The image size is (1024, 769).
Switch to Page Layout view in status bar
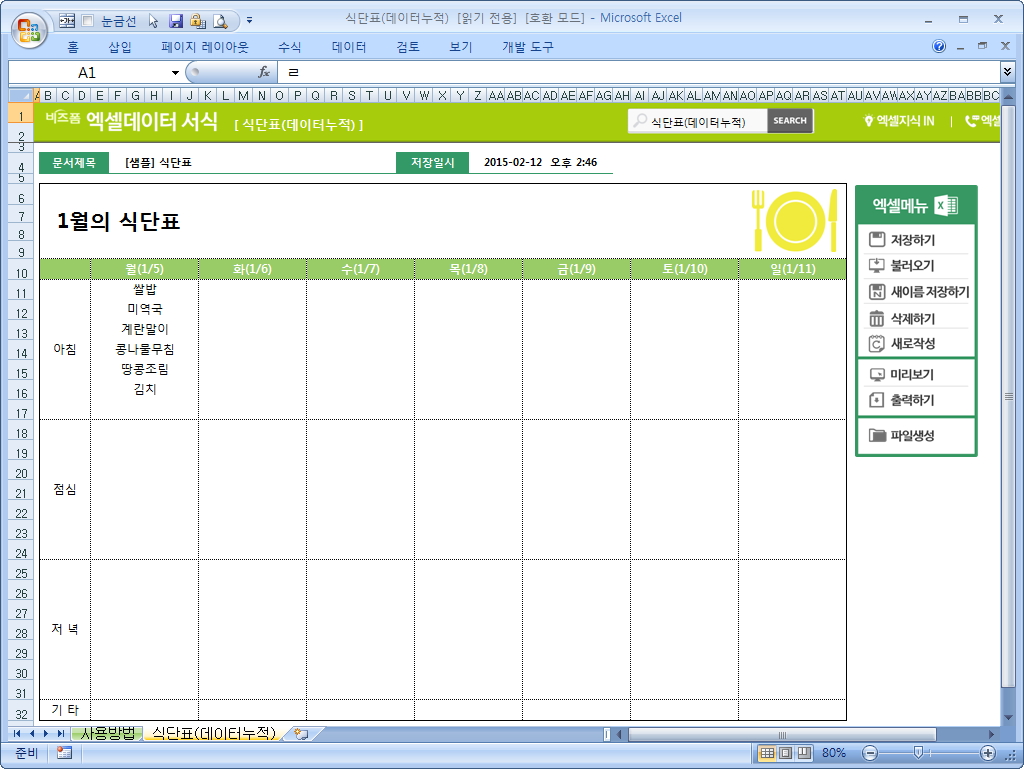785,753
